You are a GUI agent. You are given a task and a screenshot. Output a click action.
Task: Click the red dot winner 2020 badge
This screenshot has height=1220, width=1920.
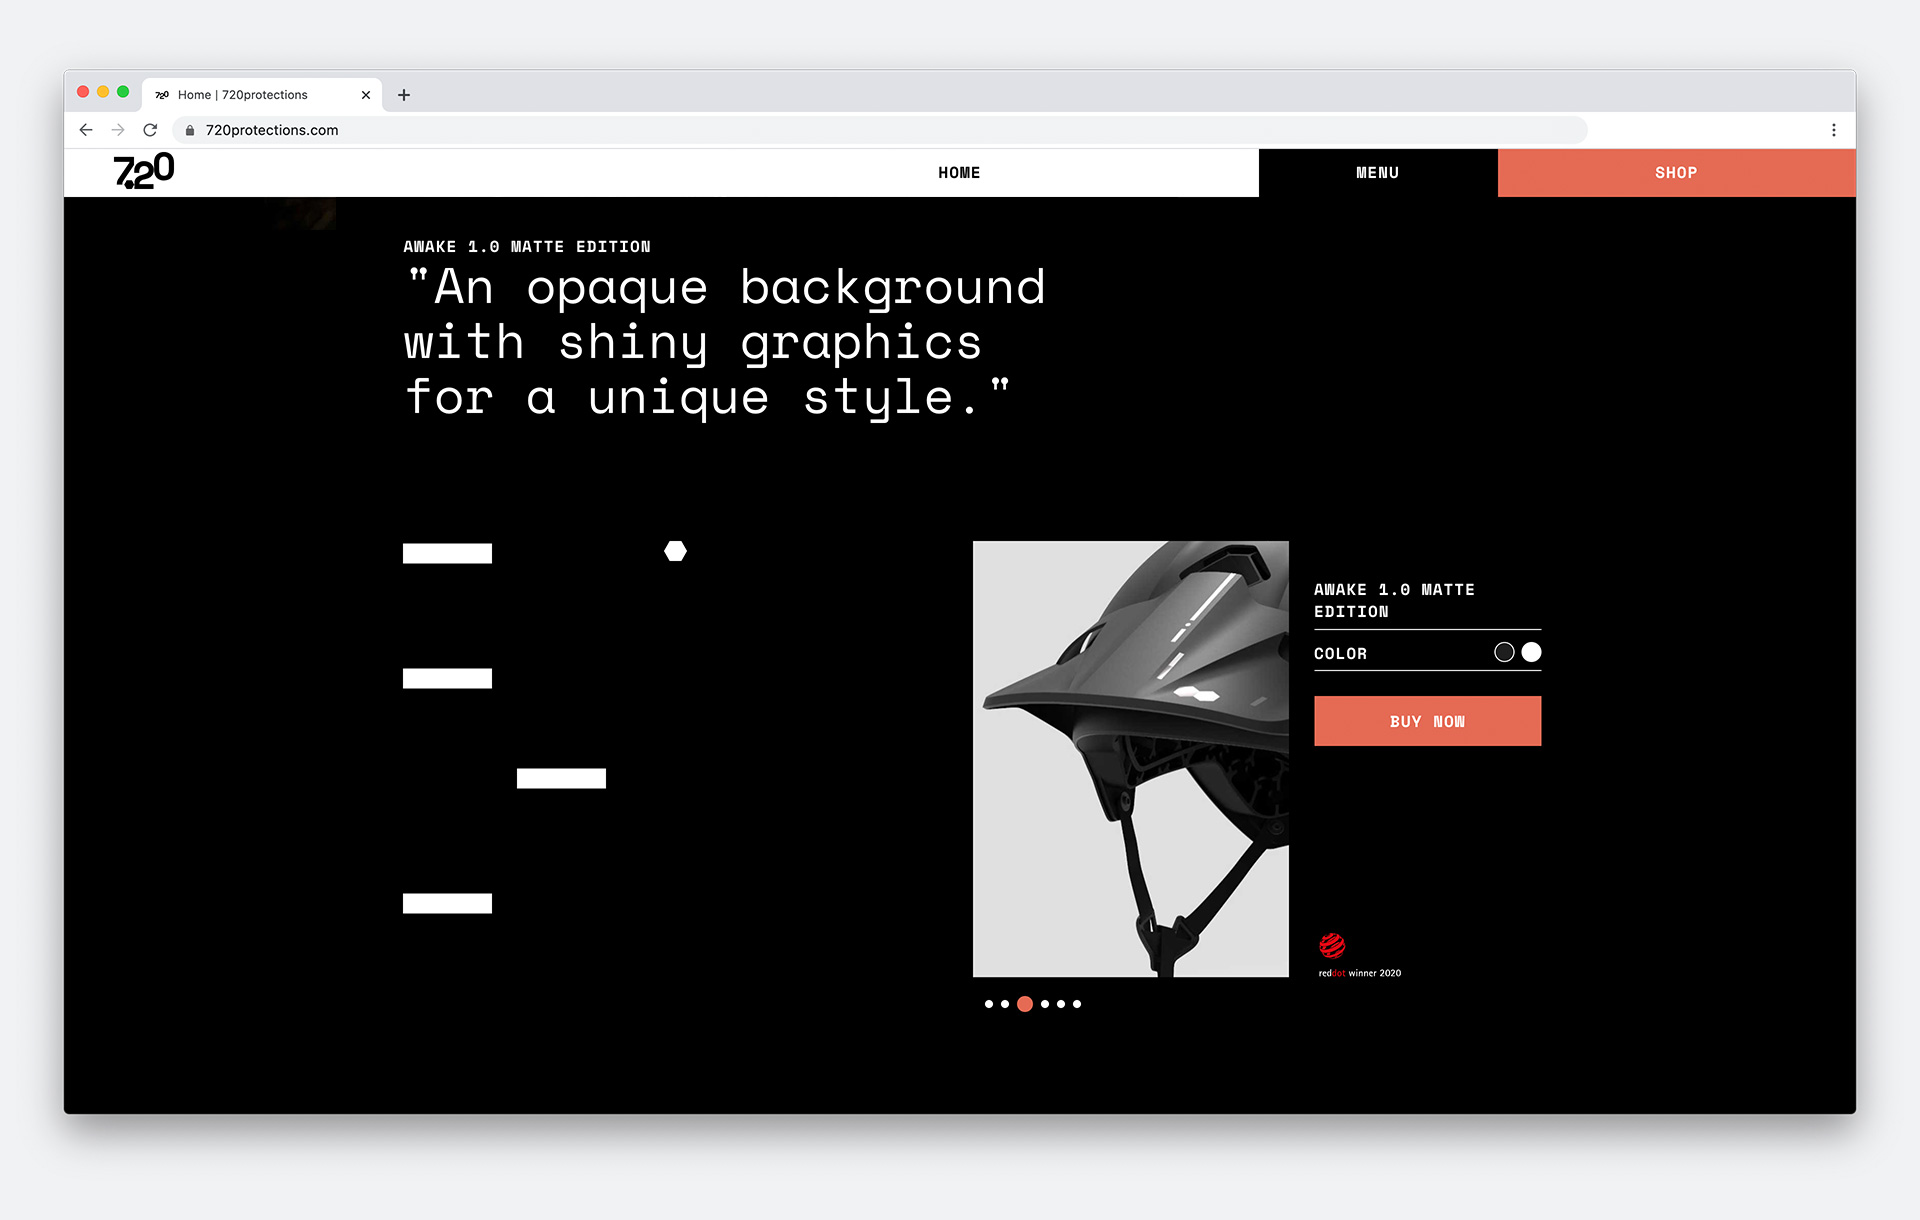[x=1359, y=955]
